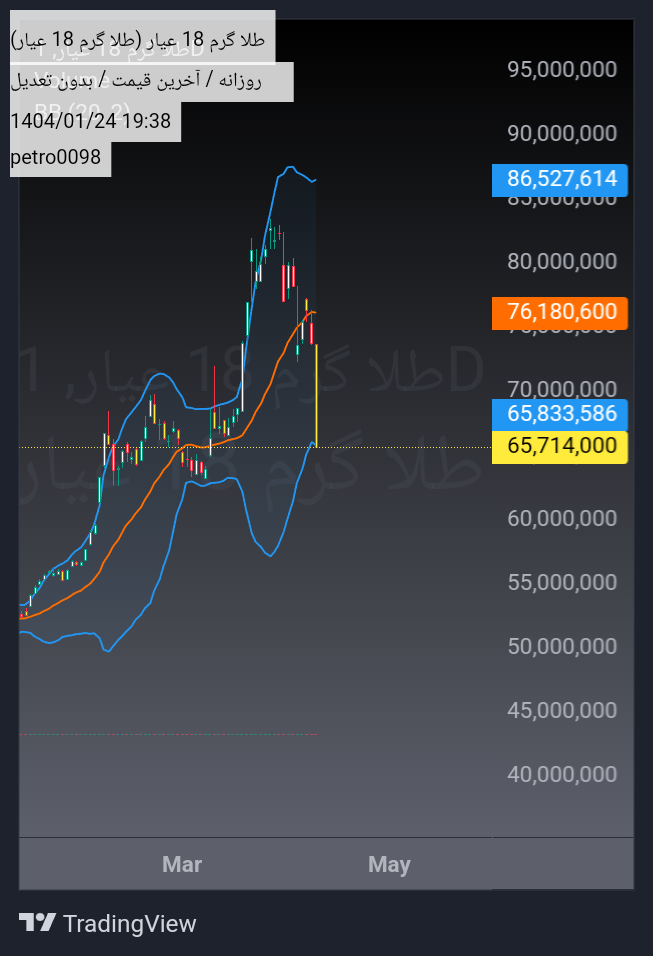Click the 95,000,000 price axis tick

(x=561, y=69)
